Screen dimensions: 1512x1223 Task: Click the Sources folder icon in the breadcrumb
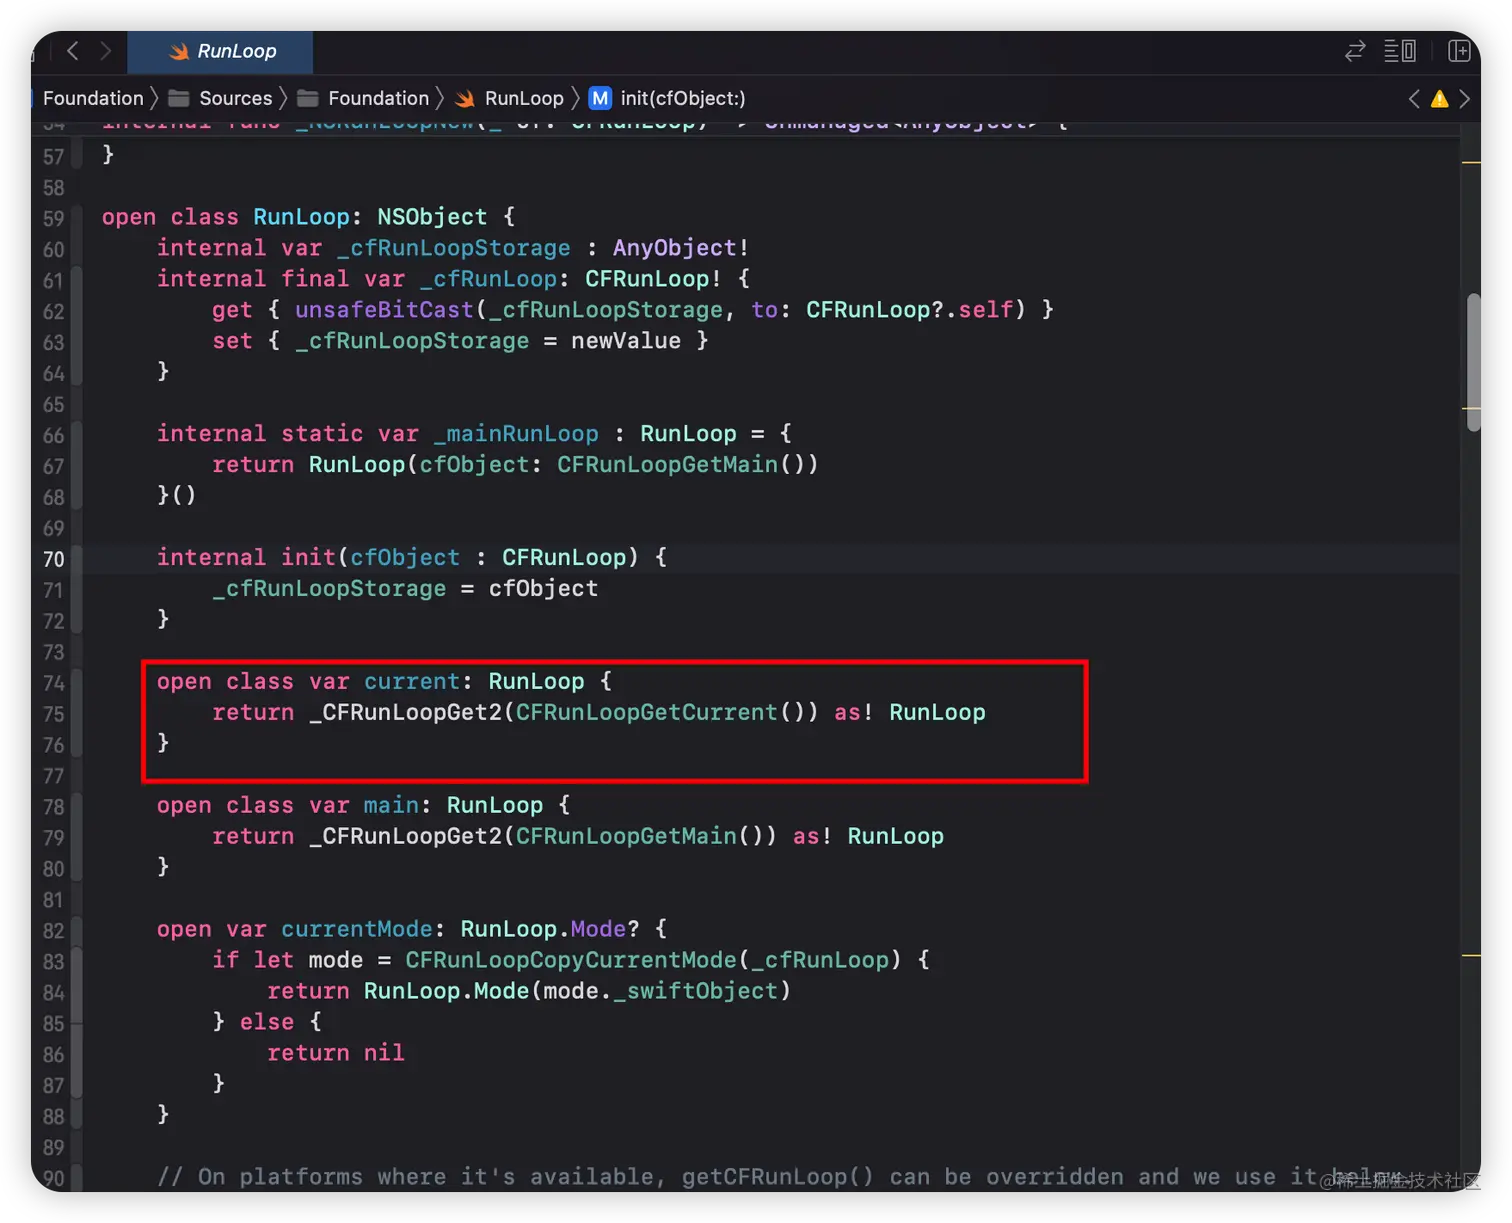[x=179, y=98]
